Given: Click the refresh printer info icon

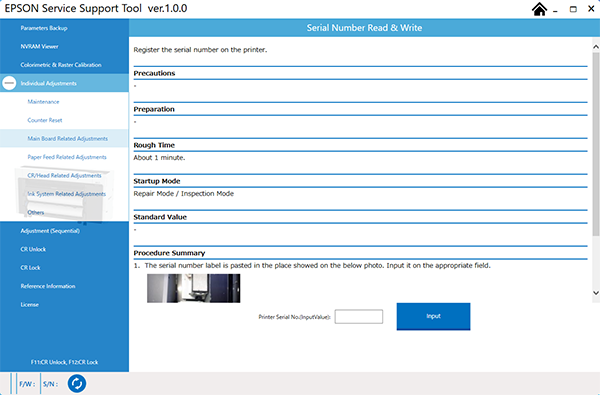Looking at the screenshot, I should pos(77,383).
